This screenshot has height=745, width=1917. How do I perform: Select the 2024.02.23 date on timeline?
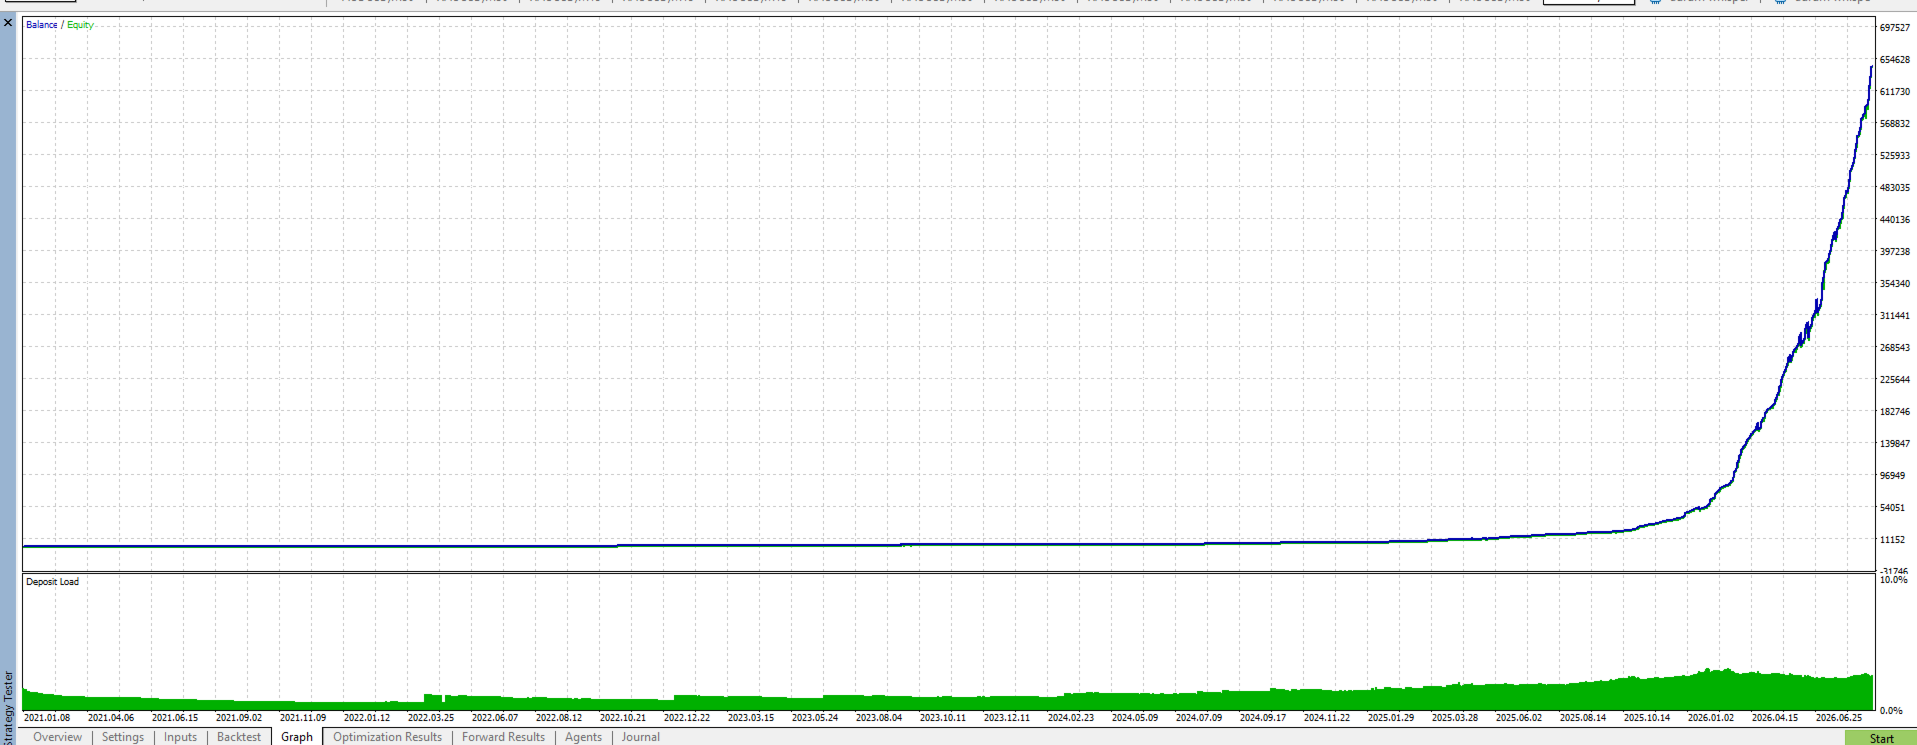pyautogui.click(x=1071, y=718)
